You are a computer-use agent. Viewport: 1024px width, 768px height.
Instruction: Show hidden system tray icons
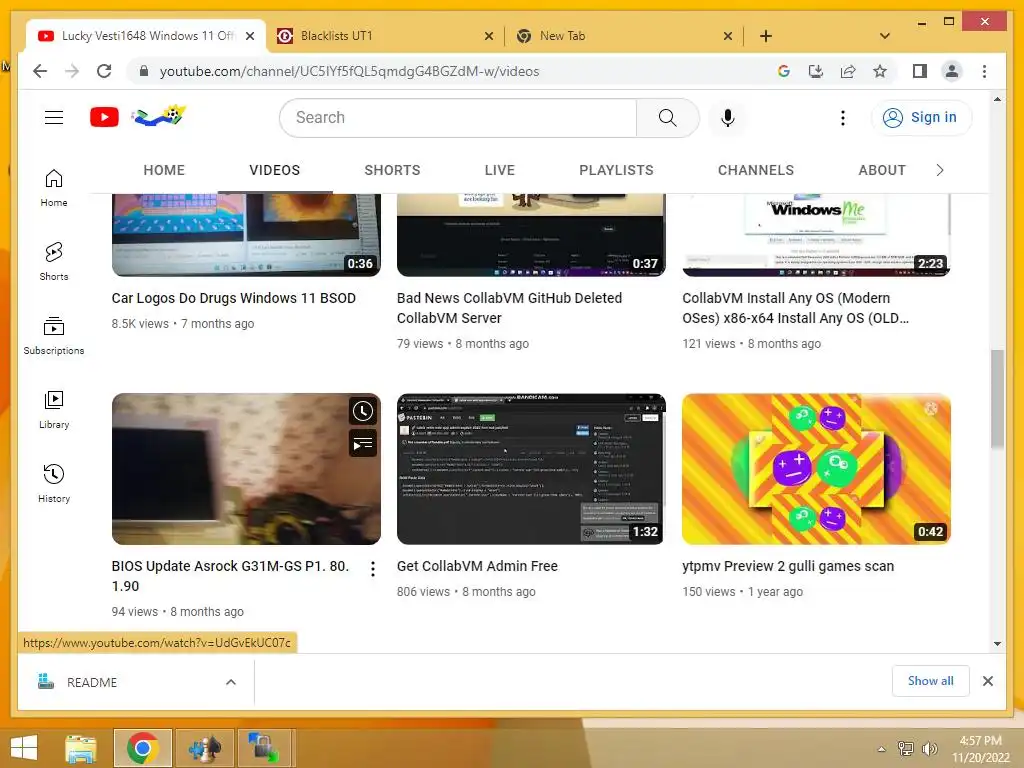point(882,749)
